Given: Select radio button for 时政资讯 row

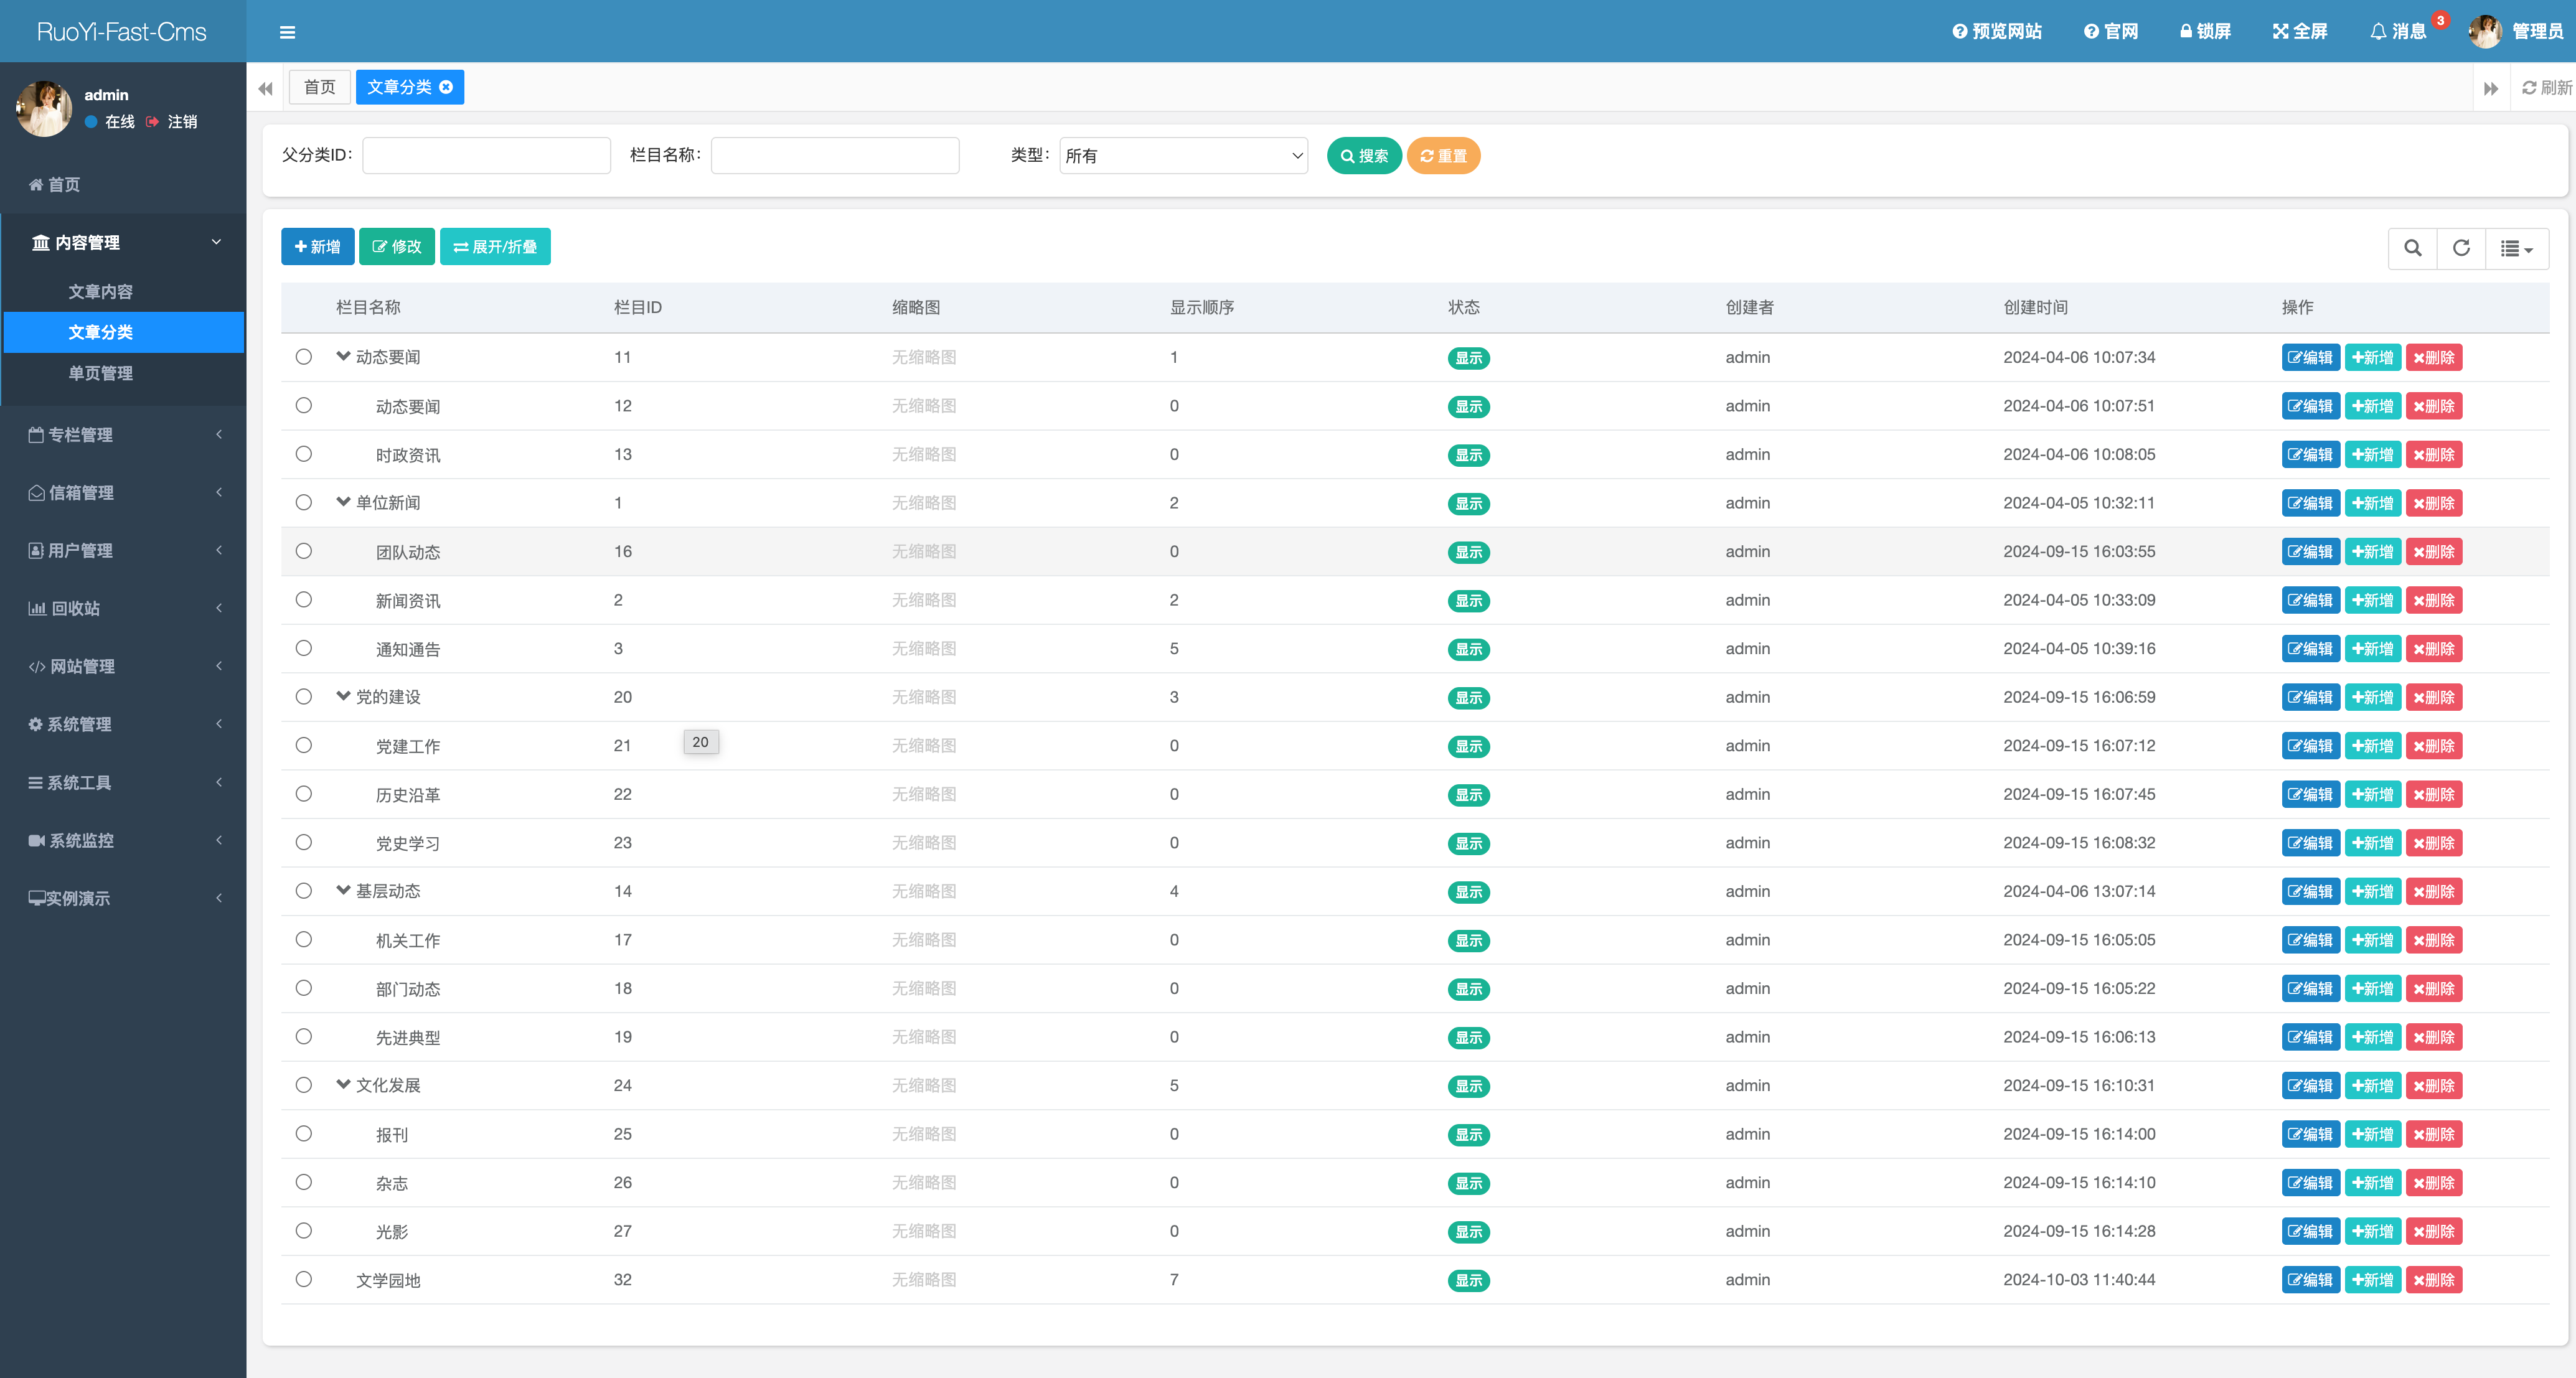Looking at the screenshot, I should [x=304, y=454].
